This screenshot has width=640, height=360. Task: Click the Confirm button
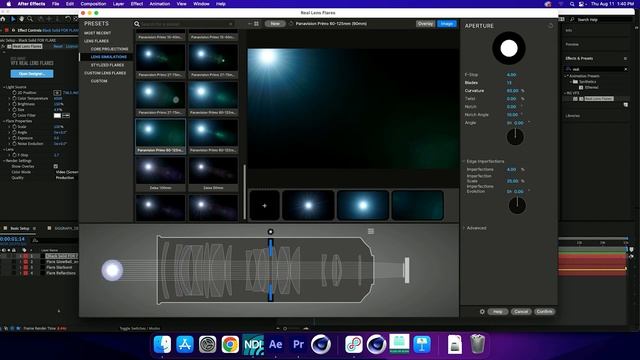(544, 311)
